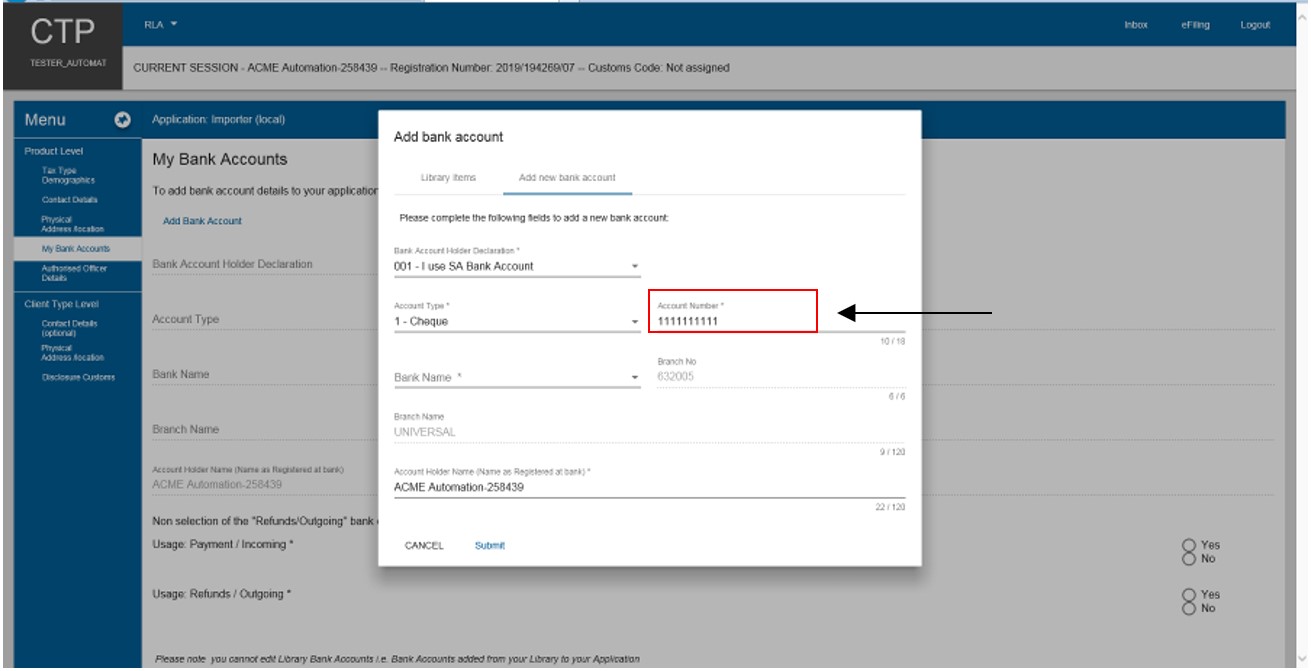The width and height of the screenshot is (1311, 671).
Task: Click the Branch Name field
Action: 650,432
